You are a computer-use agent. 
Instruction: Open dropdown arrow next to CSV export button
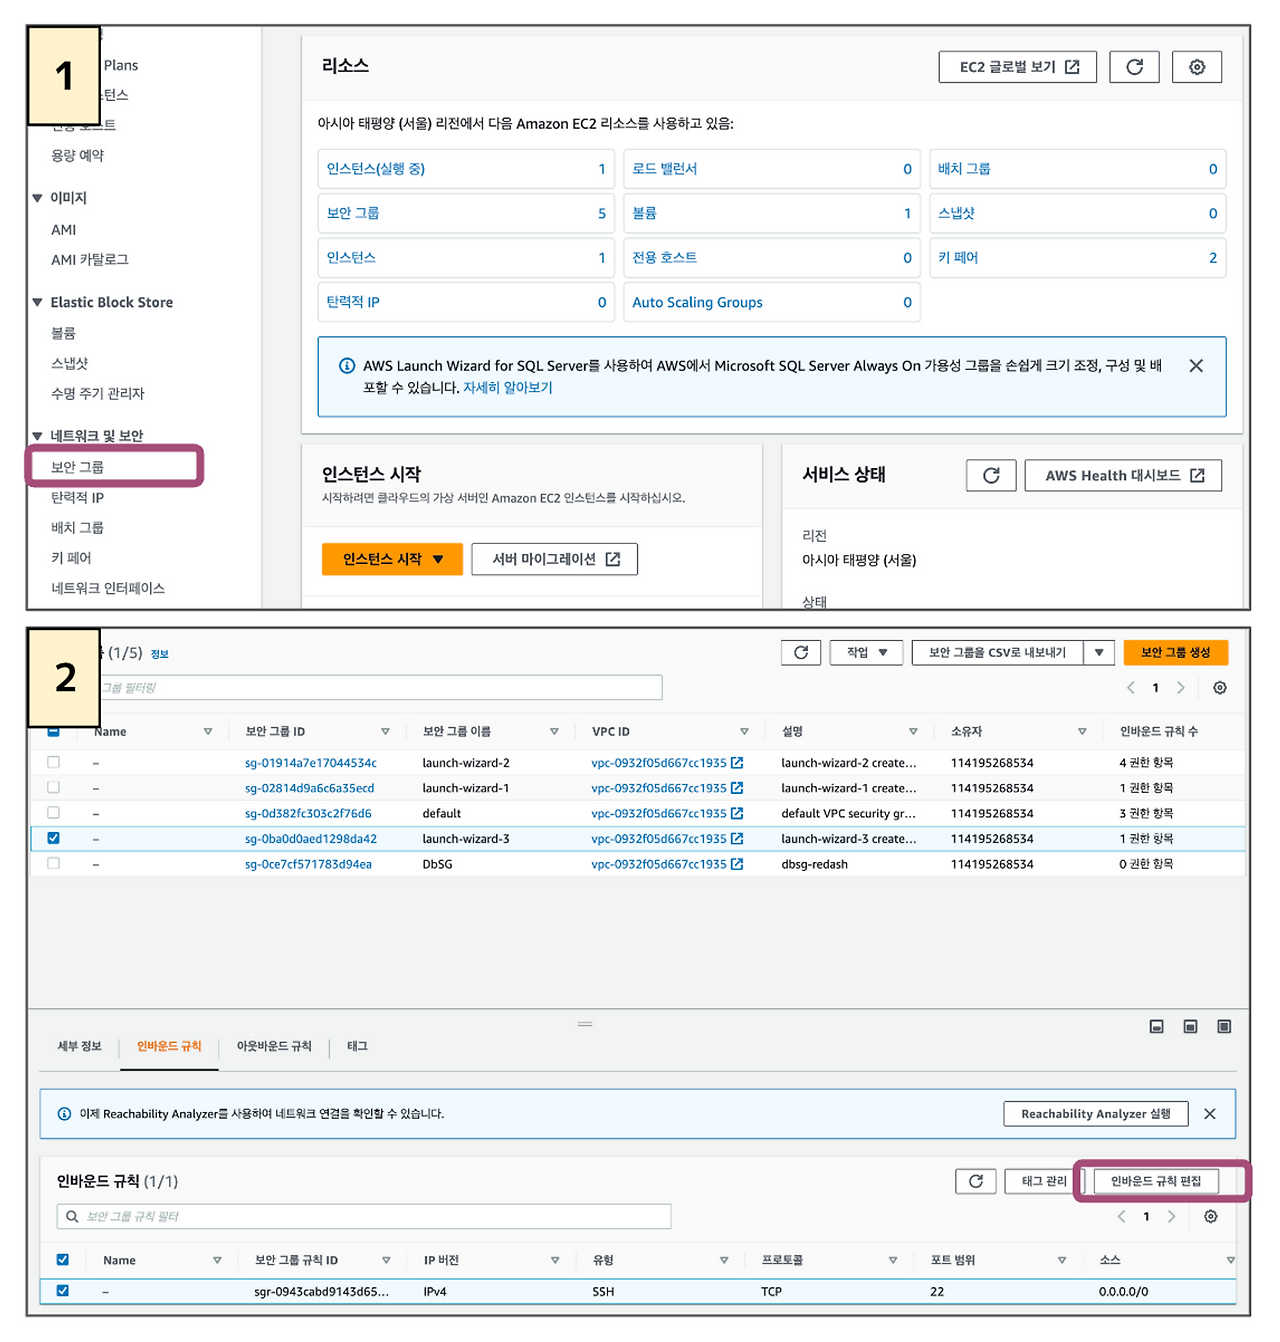point(1099,653)
